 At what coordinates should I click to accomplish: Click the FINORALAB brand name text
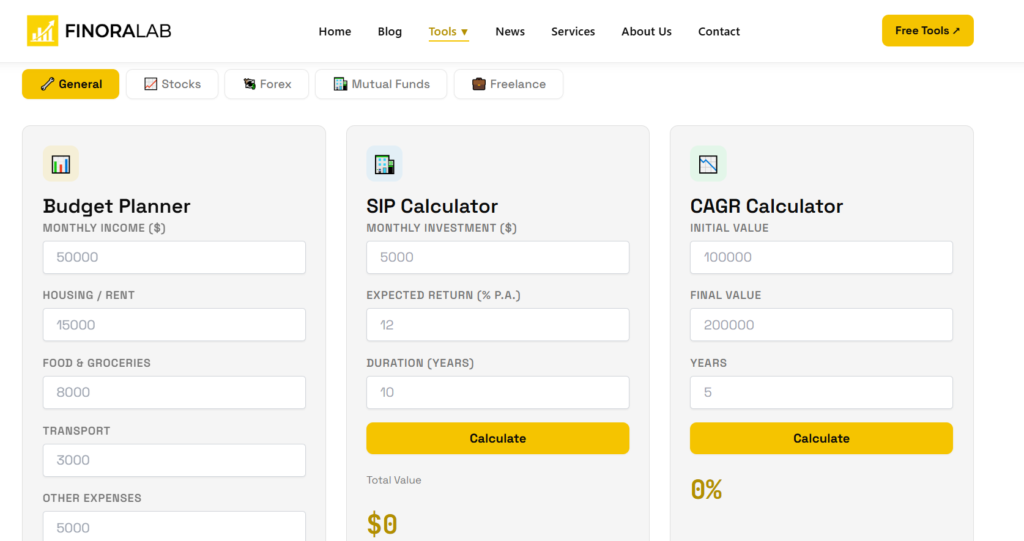tap(118, 31)
